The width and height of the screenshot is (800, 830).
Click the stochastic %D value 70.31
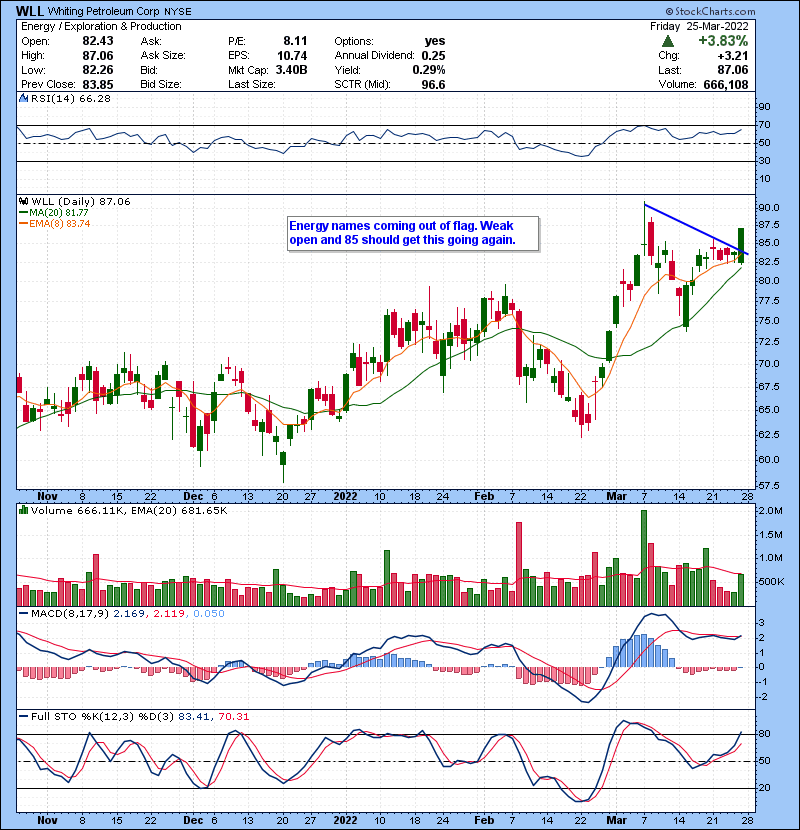(233, 717)
